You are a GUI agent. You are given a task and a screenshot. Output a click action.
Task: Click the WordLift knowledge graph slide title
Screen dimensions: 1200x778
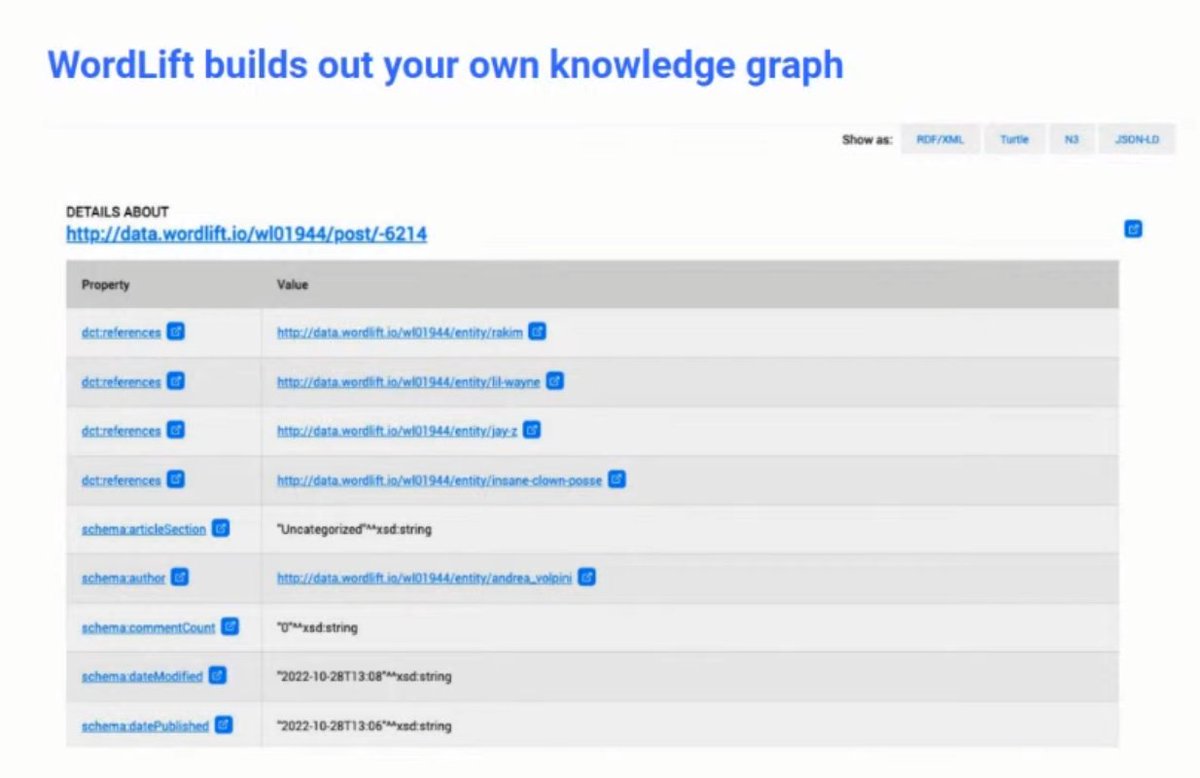pyautogui.click(x=445, y=64)
